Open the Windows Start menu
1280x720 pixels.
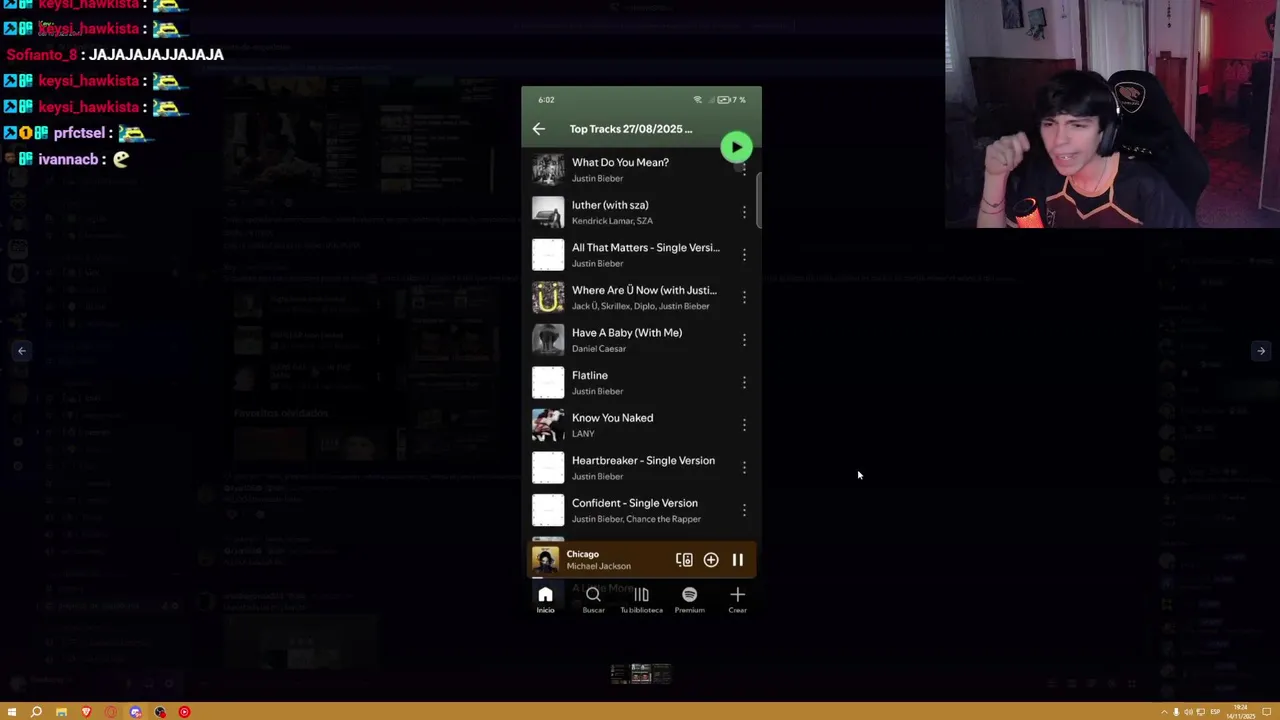10,712
